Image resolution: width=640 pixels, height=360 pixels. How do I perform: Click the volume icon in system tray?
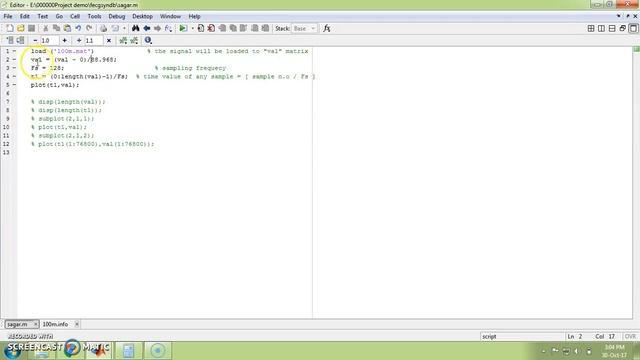577,351
